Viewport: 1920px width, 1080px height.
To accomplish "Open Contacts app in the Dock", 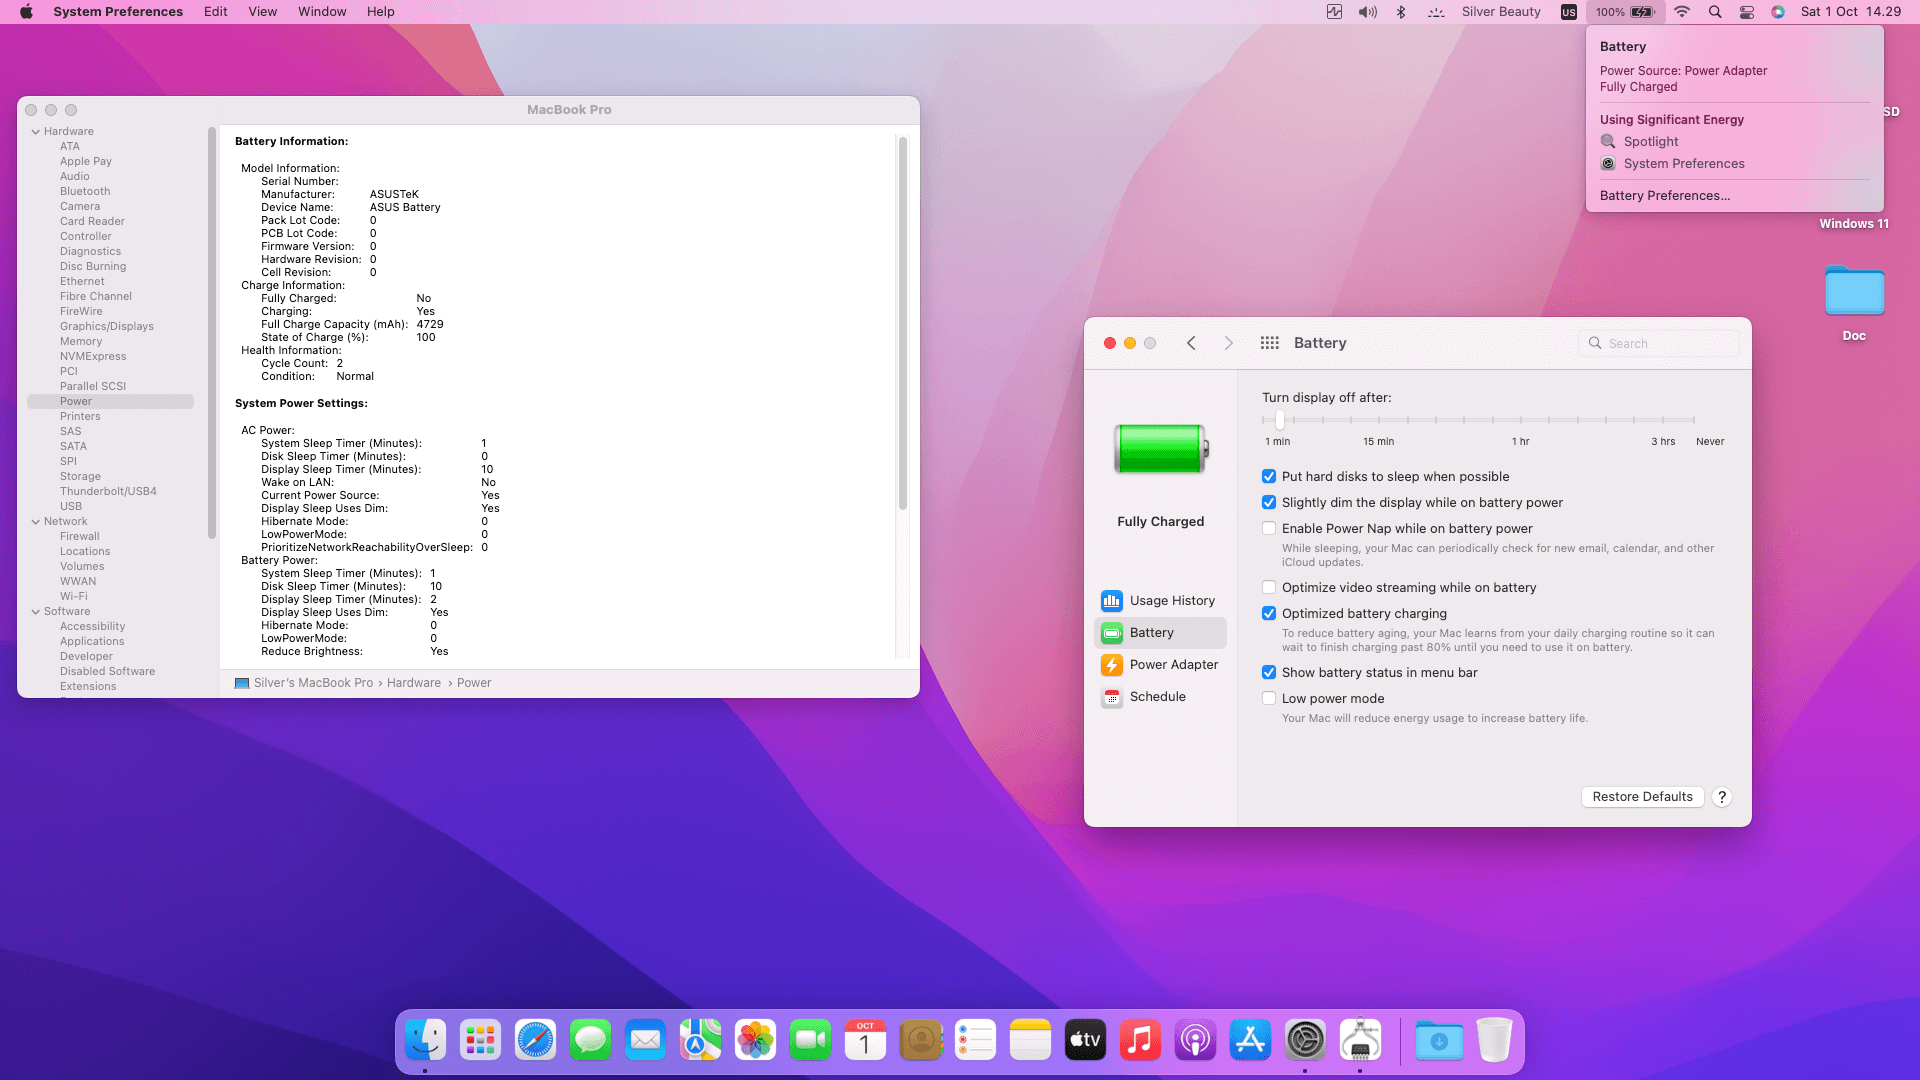I will [921, 1041].
